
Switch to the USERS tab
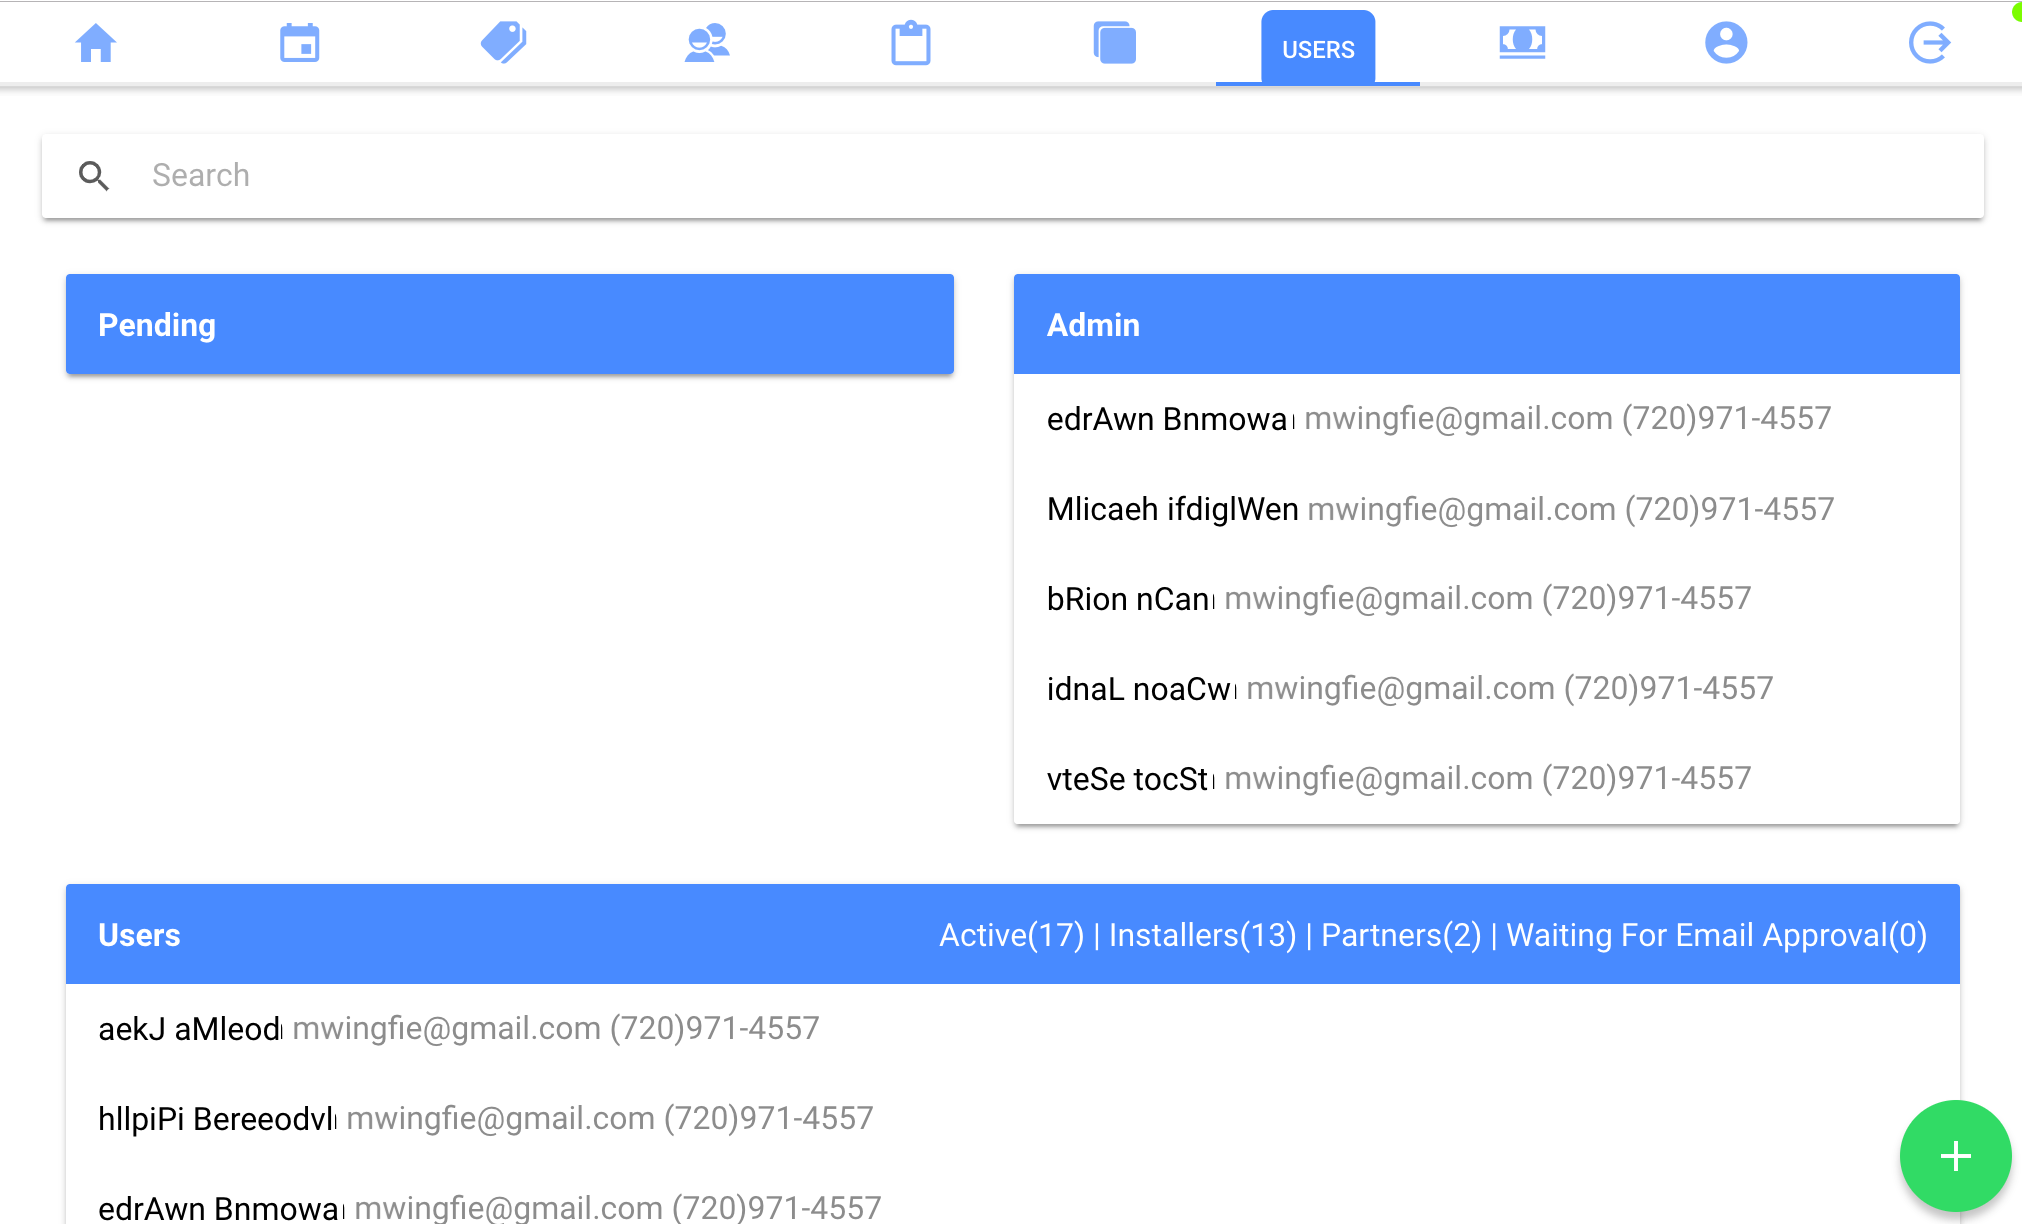click(x=1318, y=47)
